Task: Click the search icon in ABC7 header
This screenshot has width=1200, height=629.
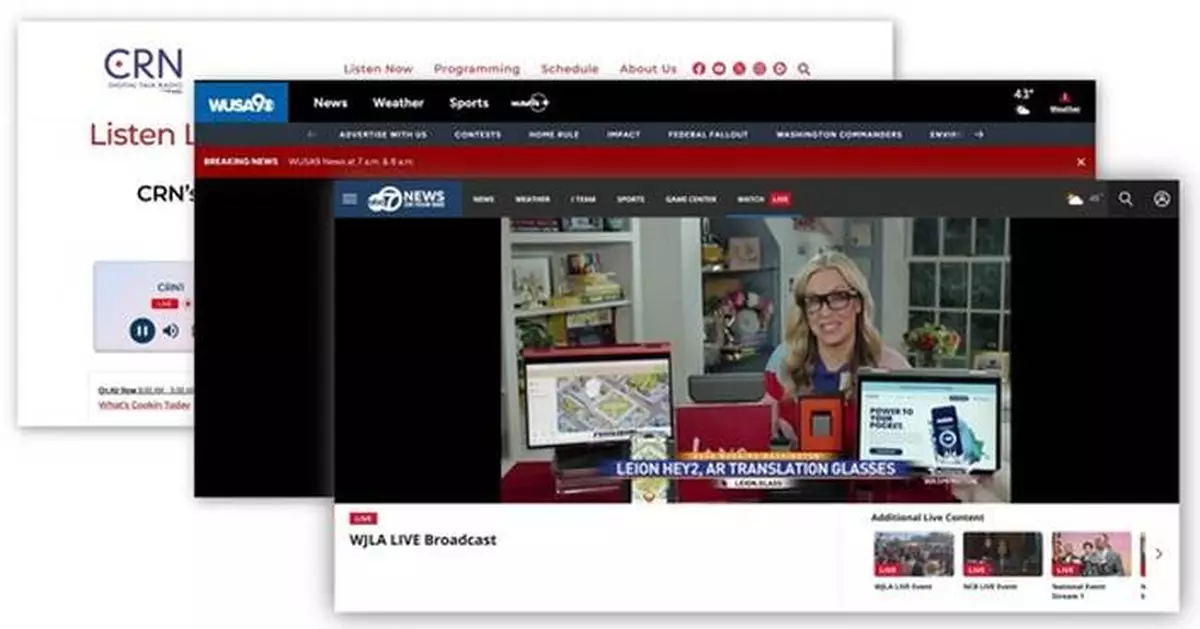Action: point(1126,199)
